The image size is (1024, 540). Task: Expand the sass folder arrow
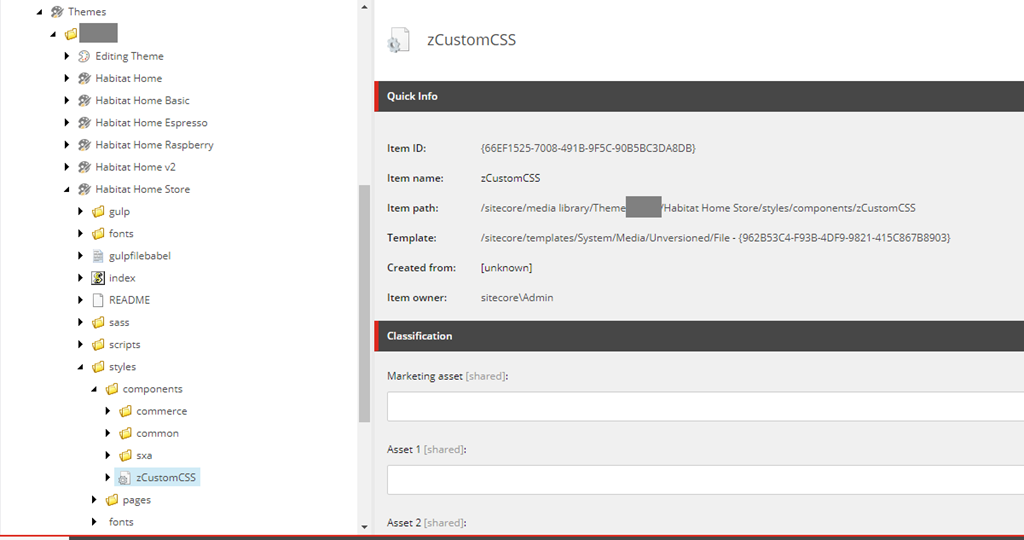click(81, 322)
